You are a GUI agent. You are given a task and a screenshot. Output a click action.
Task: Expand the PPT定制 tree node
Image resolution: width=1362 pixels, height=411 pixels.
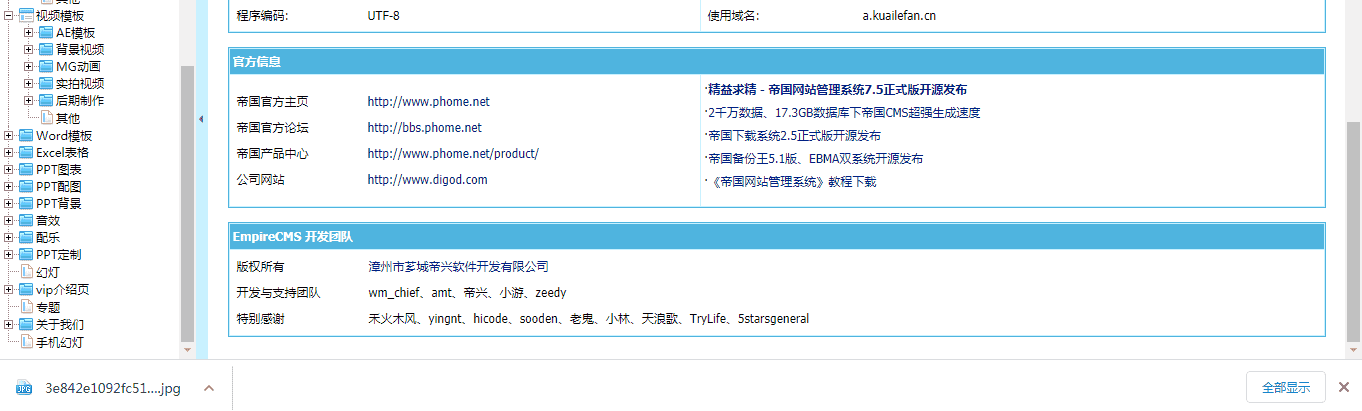point(9,254)
